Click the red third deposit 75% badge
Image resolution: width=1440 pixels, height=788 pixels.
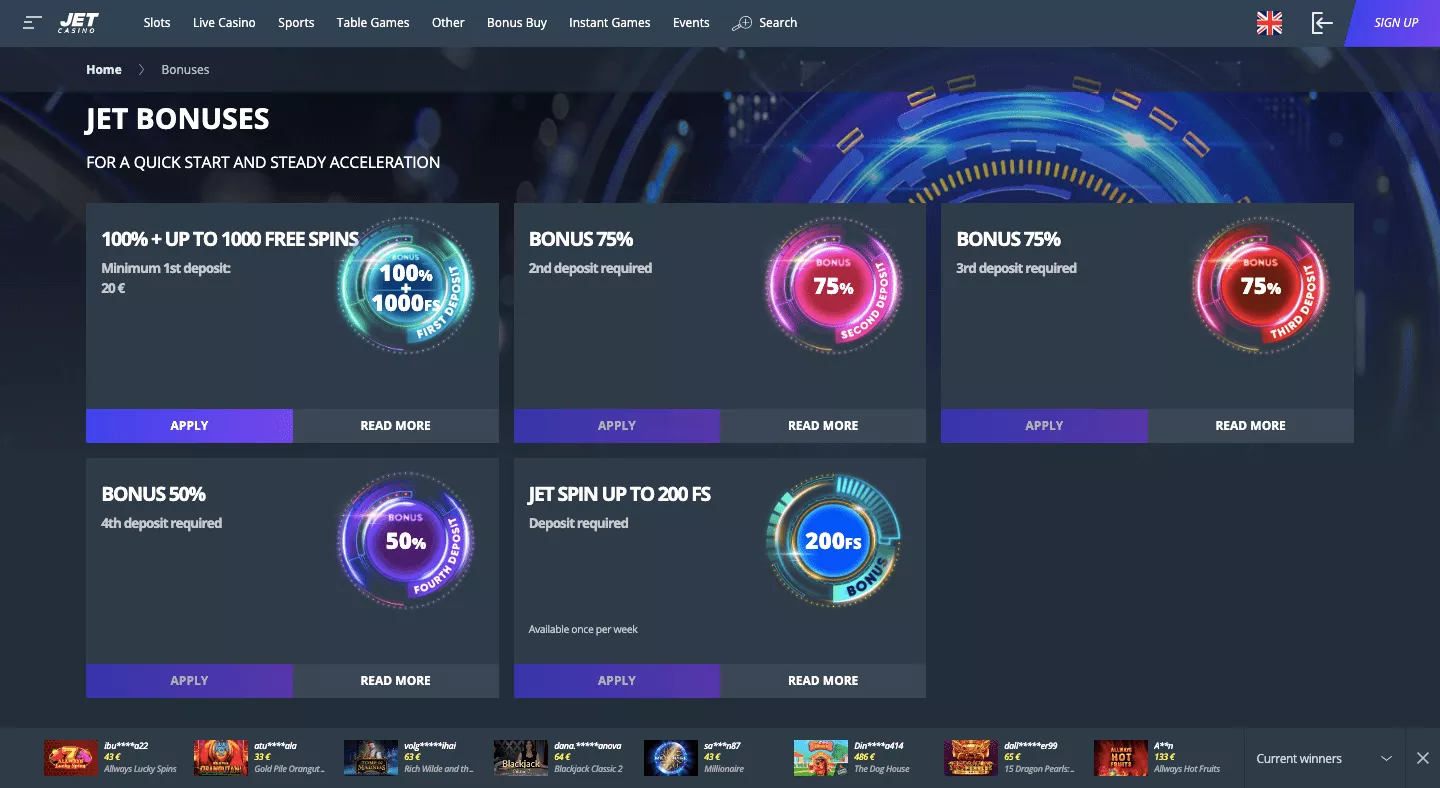(x=1261, y=287)
